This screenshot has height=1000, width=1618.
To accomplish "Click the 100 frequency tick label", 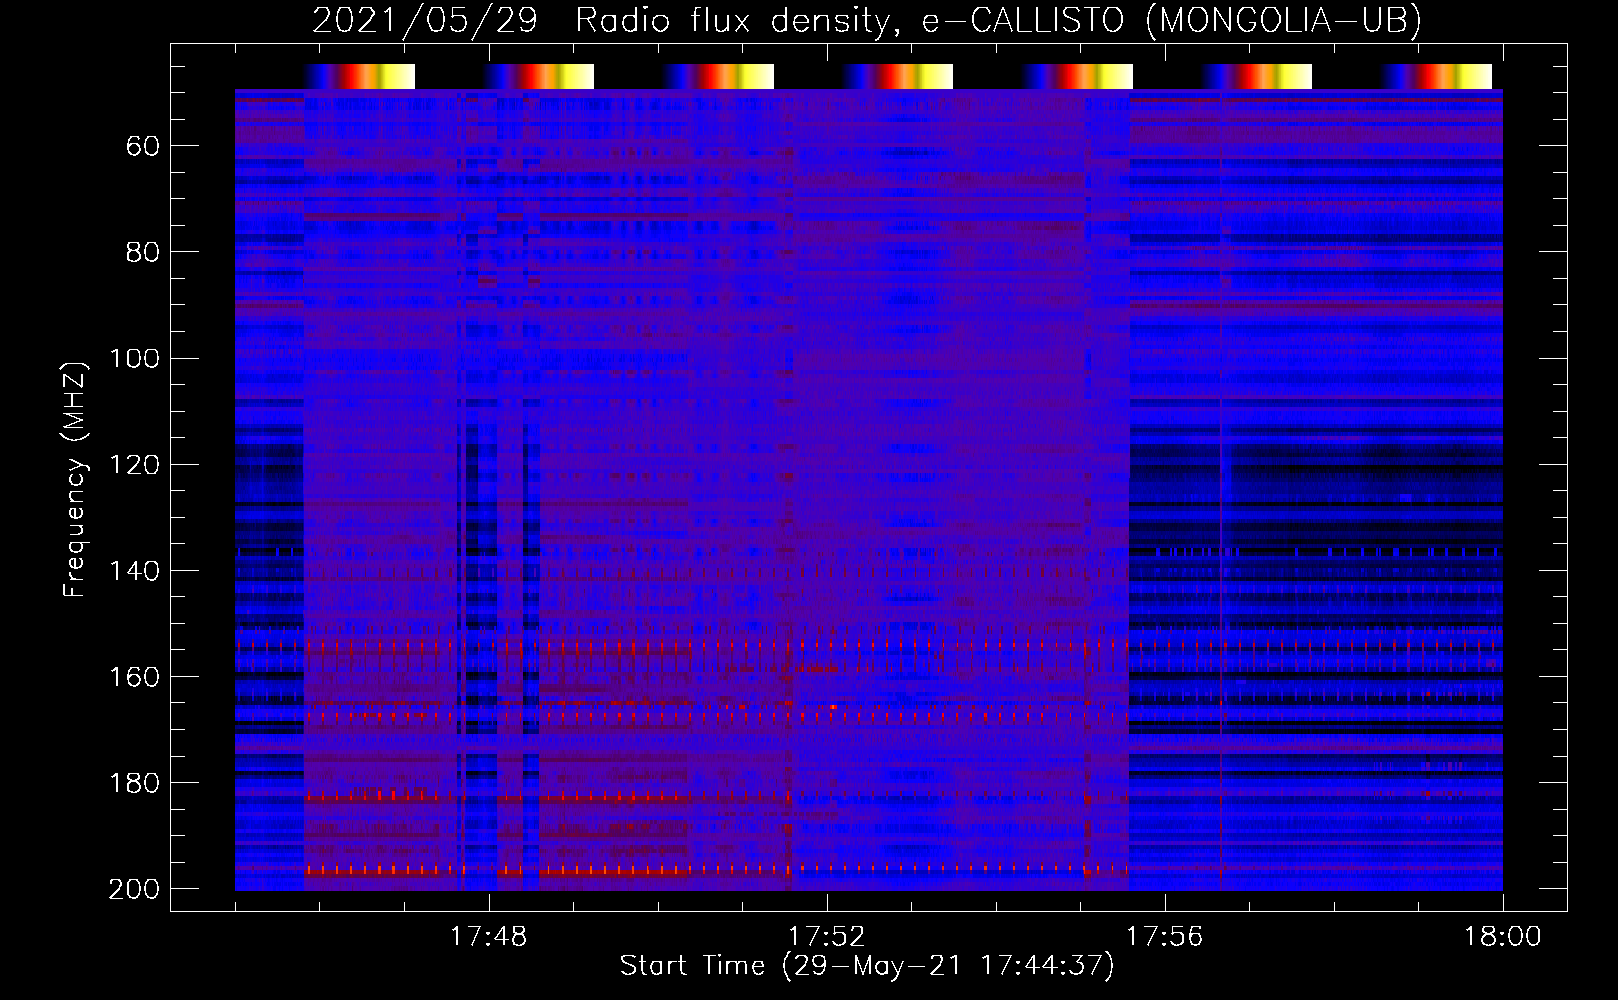I will pos(135,358).
